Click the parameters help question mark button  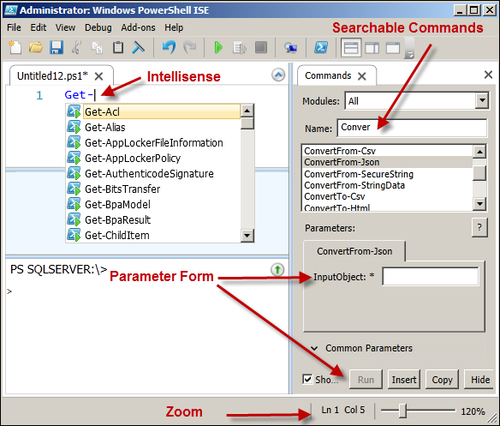click(x=480, y=228)
